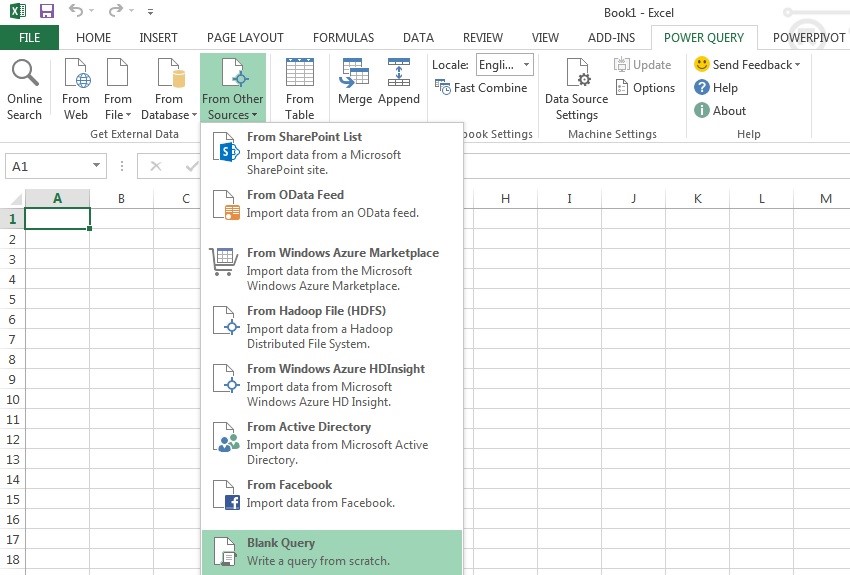Screen dimensions: 850x575
Task: Open the From Database menu
Action: tap(169, 89)
